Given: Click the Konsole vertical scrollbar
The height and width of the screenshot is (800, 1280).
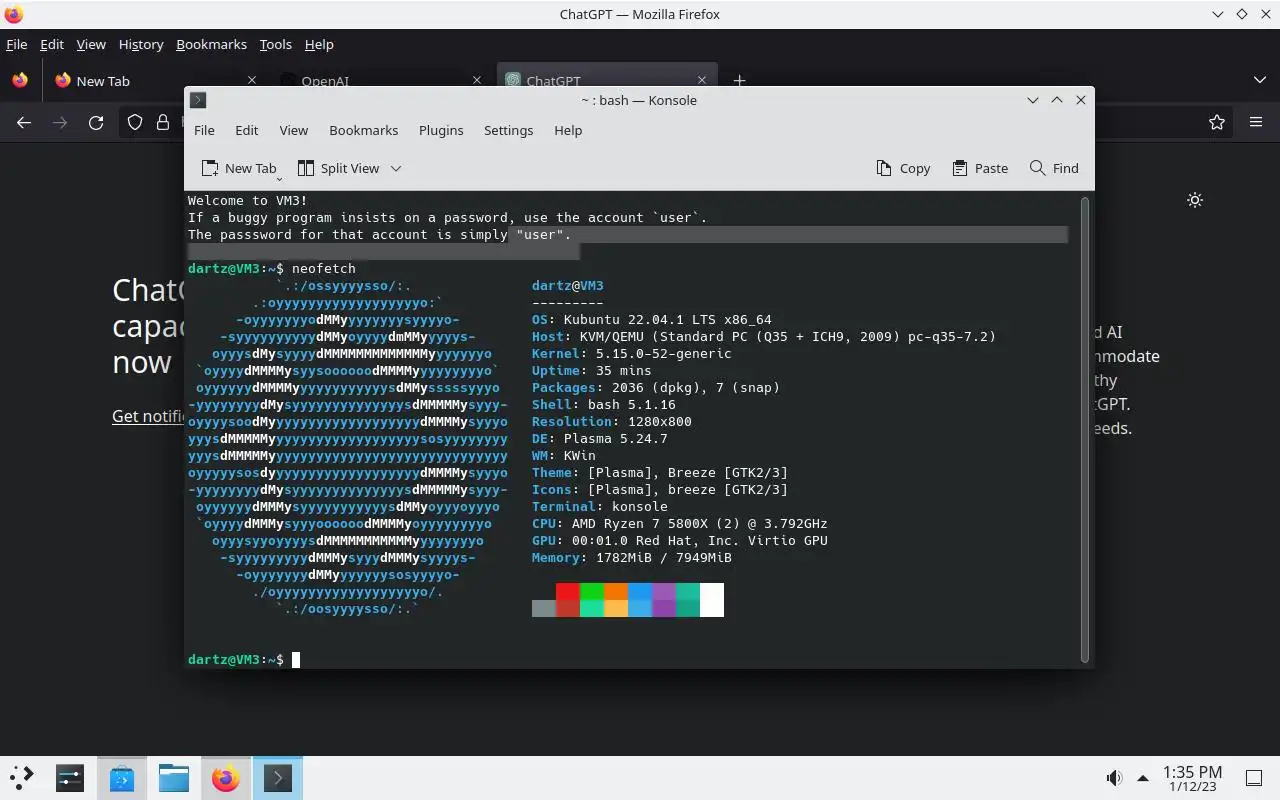Looking at the screenshot, I should pyautogui.click(x=1085, y=428).
